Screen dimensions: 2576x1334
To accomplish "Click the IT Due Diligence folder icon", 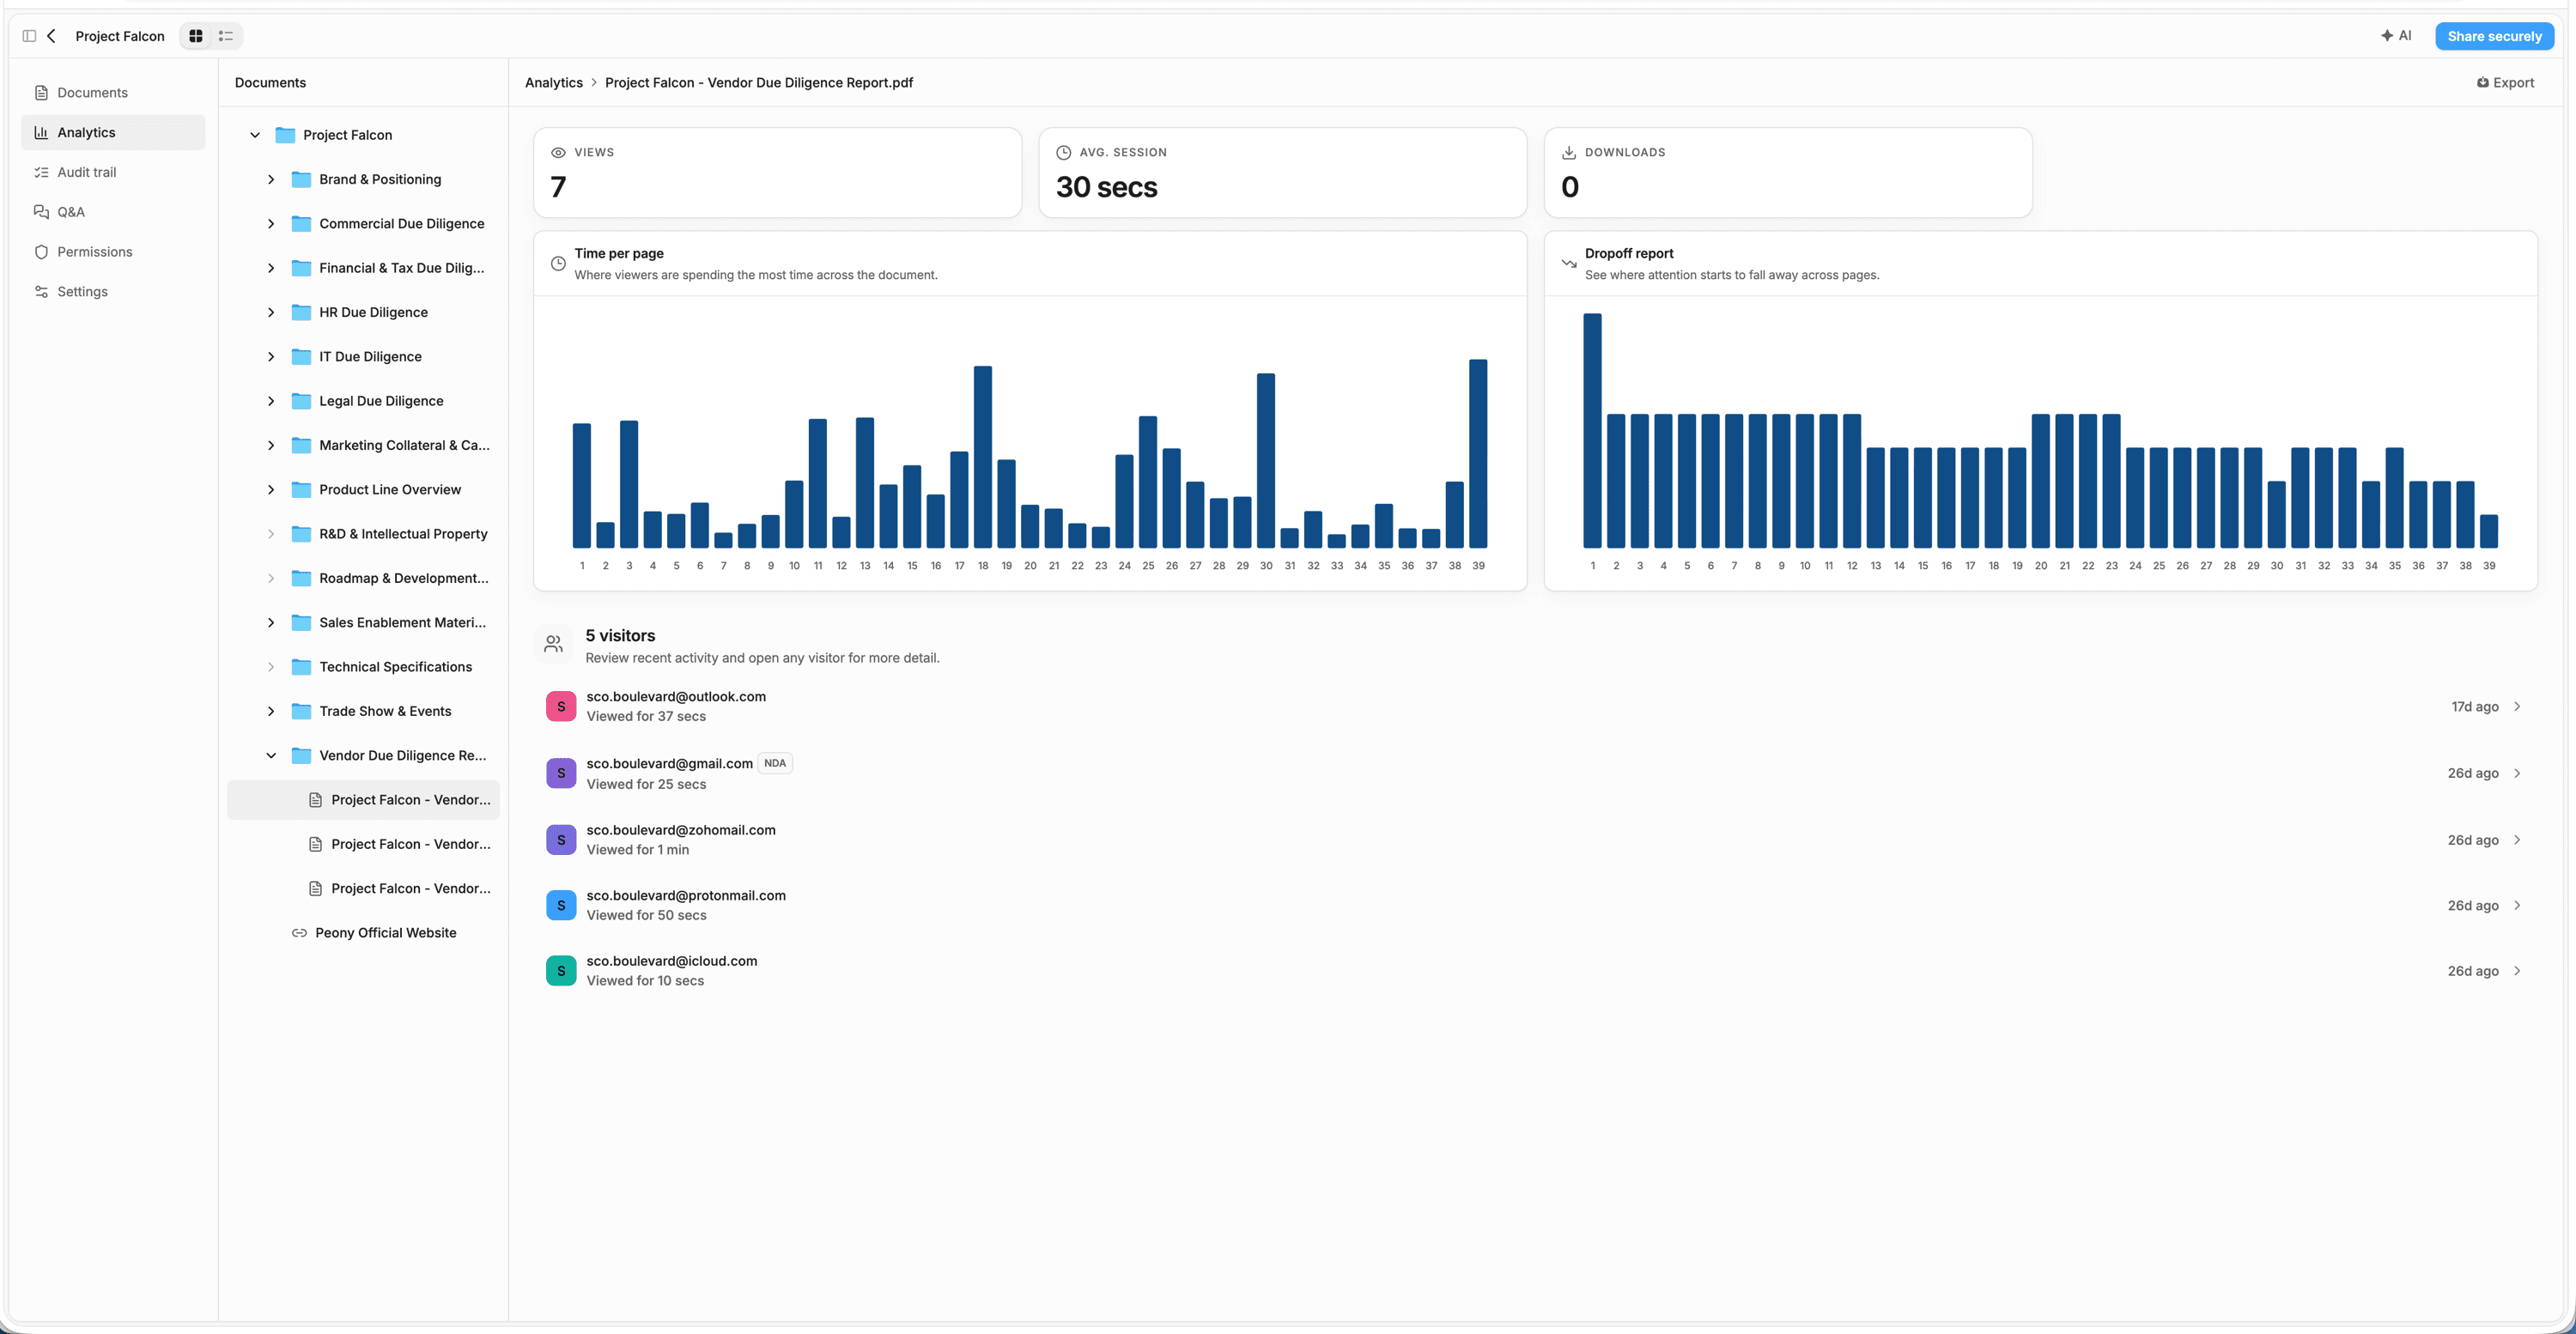I will (301, 357).
